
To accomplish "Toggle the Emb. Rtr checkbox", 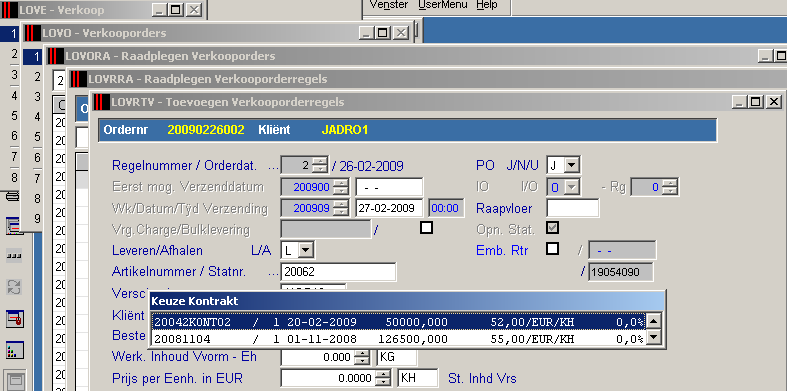I will click(552, 248).
